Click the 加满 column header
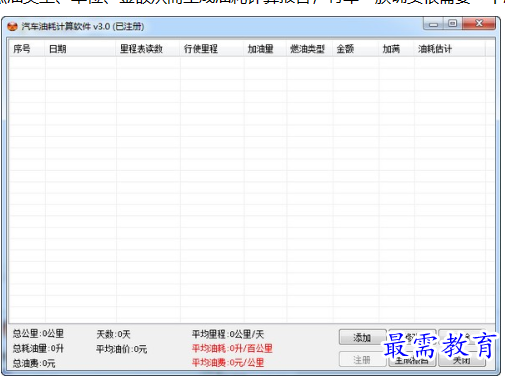 [396, 49]
